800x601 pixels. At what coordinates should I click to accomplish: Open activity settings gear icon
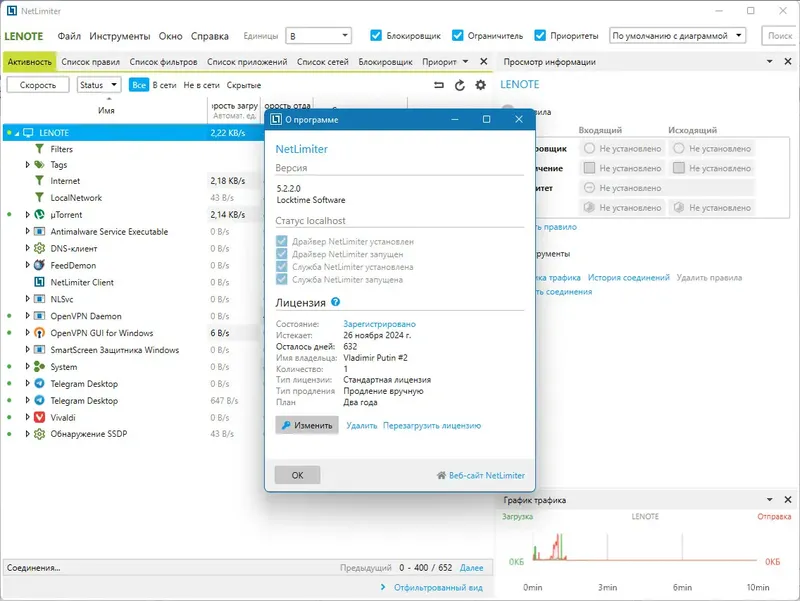[481, 85]
